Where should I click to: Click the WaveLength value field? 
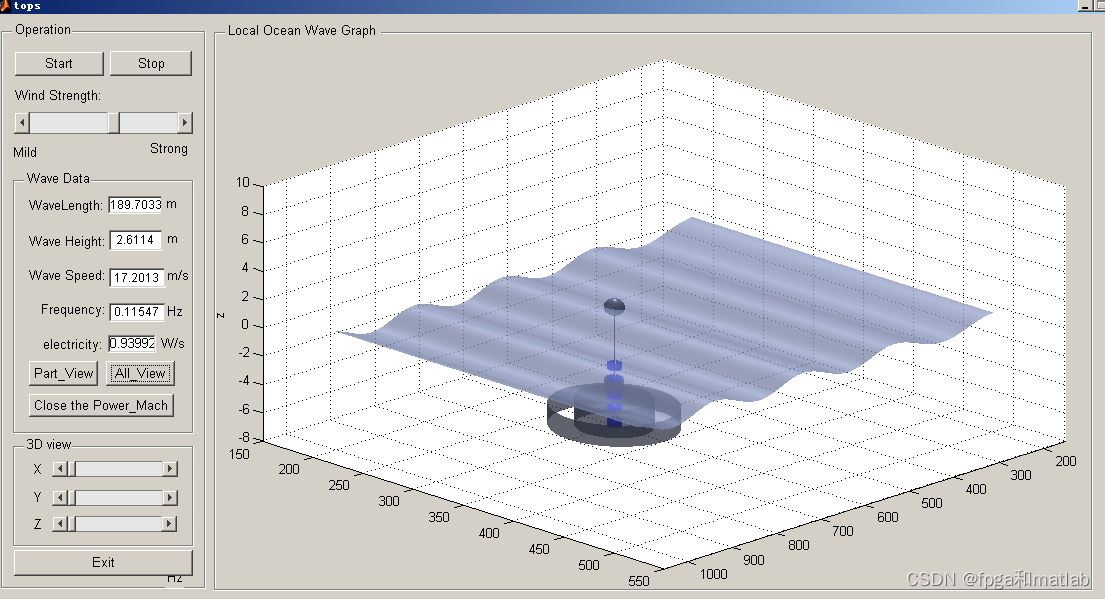coord(135,205)
